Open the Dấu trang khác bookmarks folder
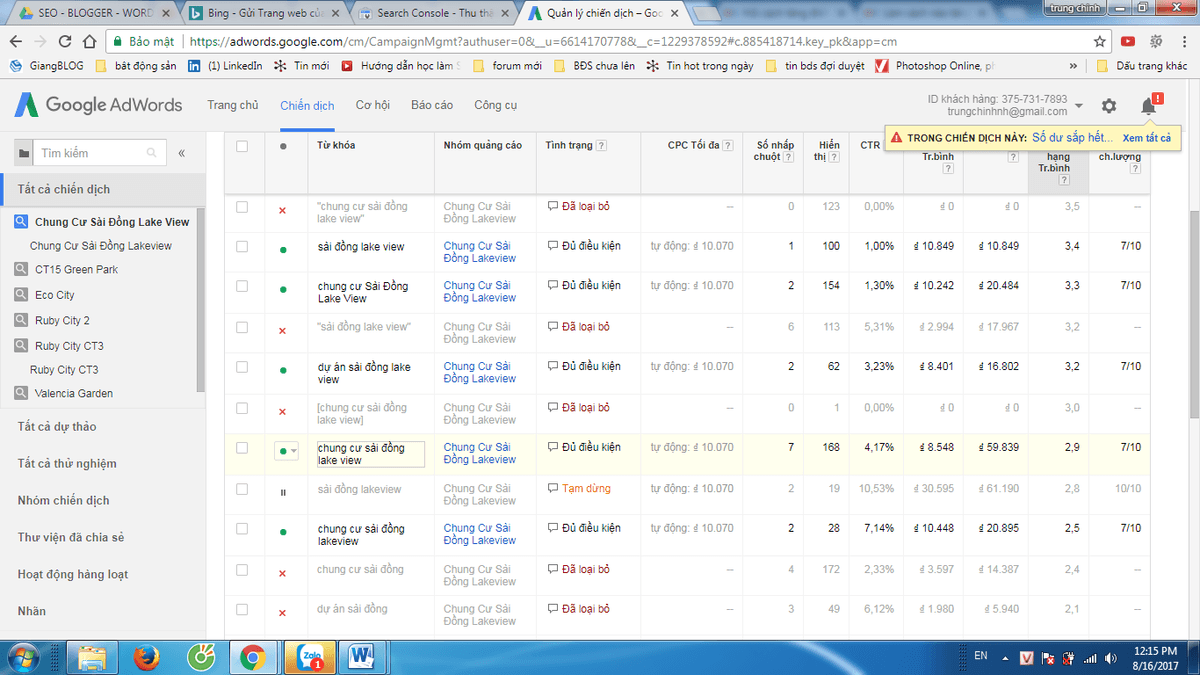The image size is (1200, 675). pyautogui.click(x=1142, y=66)
